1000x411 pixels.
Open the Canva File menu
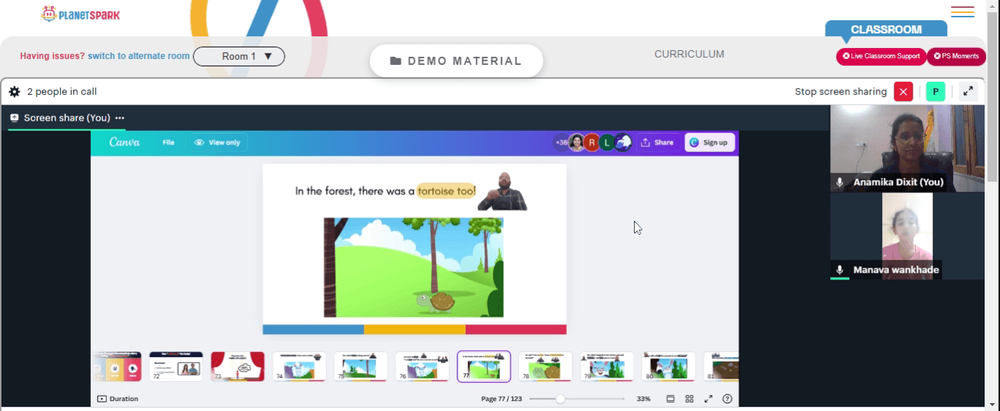(168, 142)
